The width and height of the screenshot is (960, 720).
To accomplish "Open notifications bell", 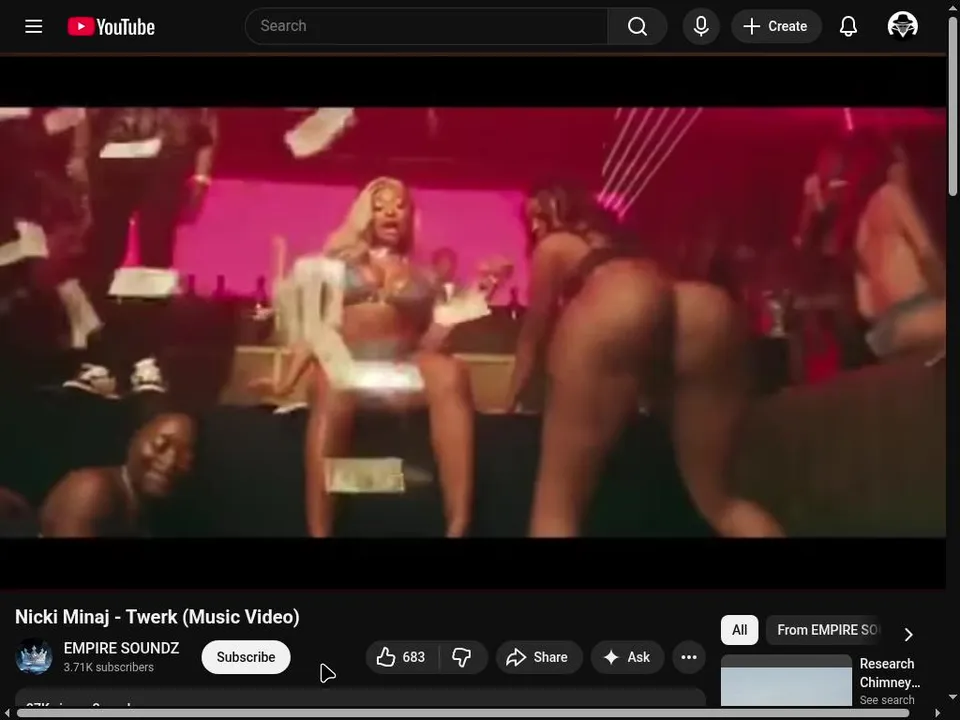I will click(x=848, y=26).
